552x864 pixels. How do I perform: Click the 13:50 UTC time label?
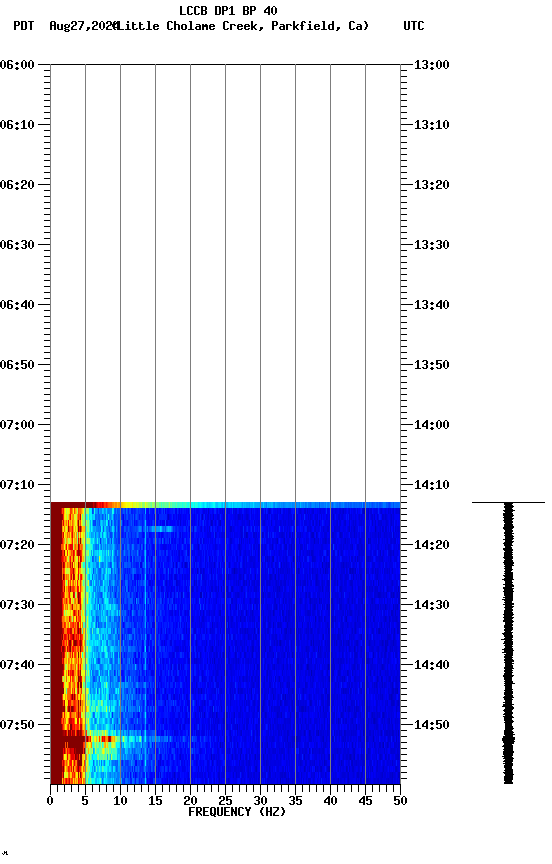[432, 365]
